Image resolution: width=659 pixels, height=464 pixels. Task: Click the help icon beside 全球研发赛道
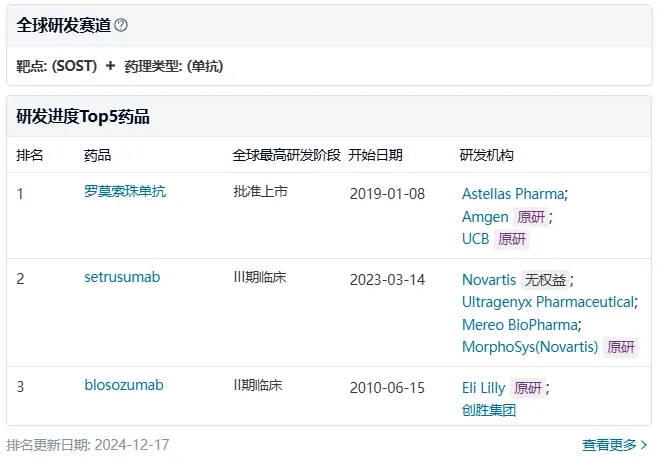(x=121, y=26)
